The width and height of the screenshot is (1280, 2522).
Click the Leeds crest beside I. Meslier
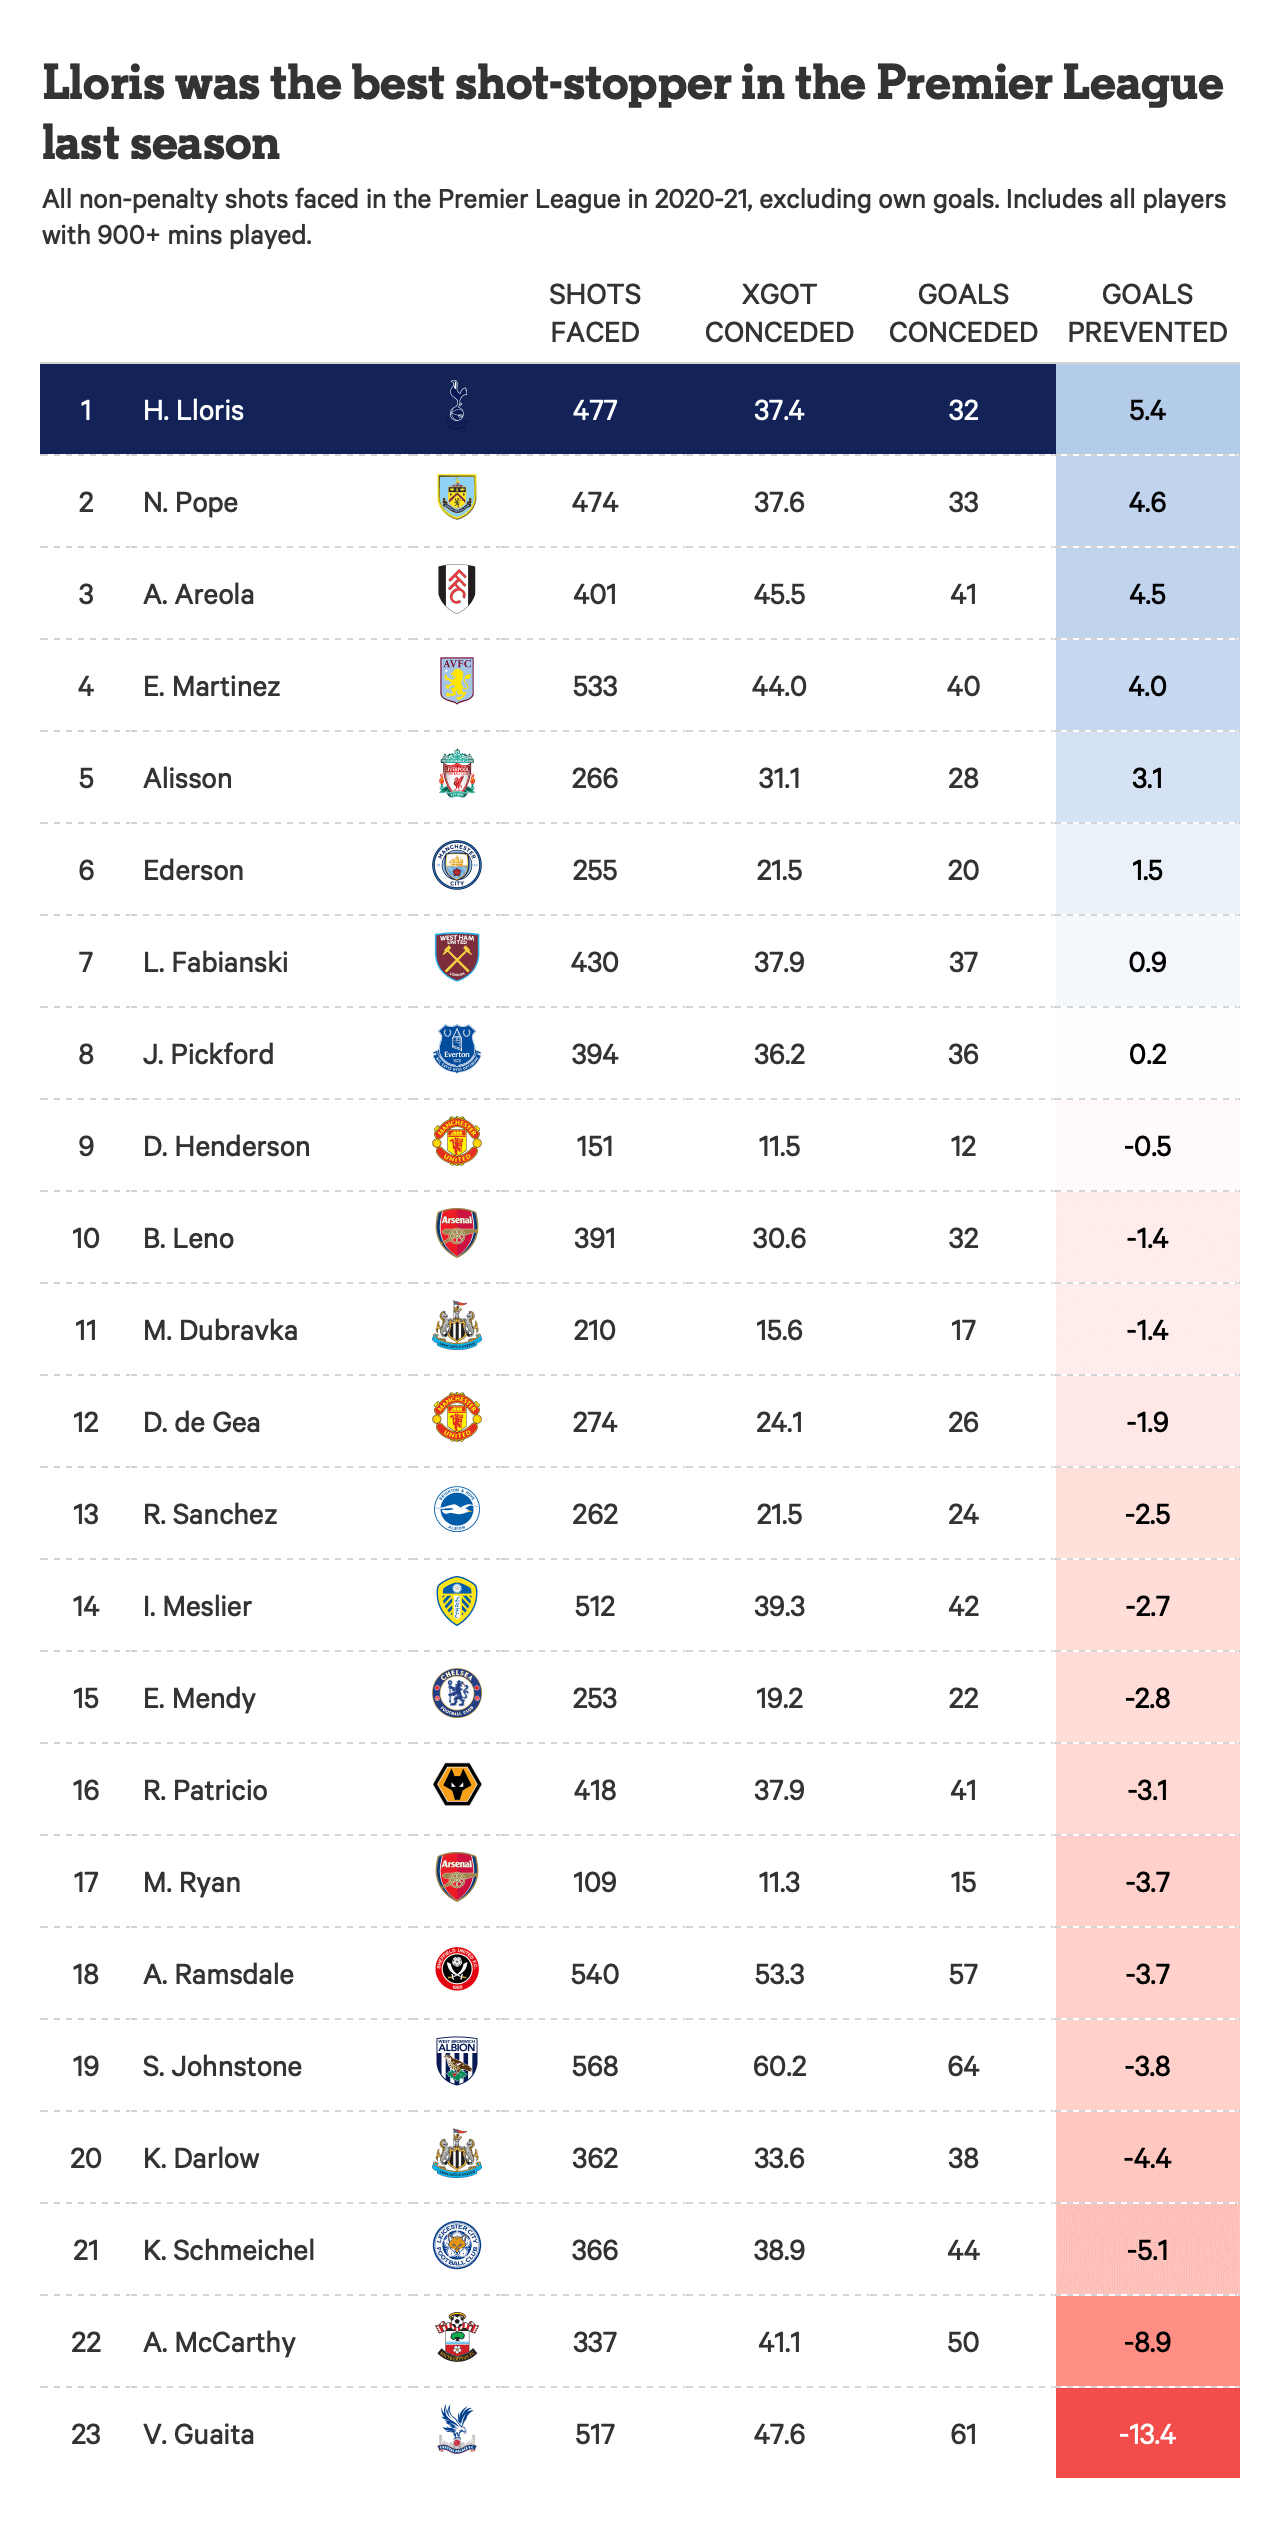[x=457, y=1602]
